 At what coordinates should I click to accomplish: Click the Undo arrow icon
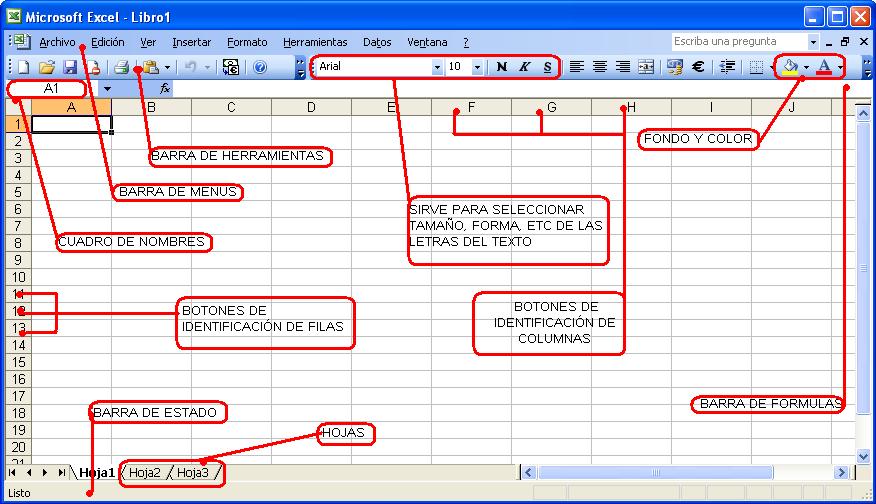tap(191, 68)
